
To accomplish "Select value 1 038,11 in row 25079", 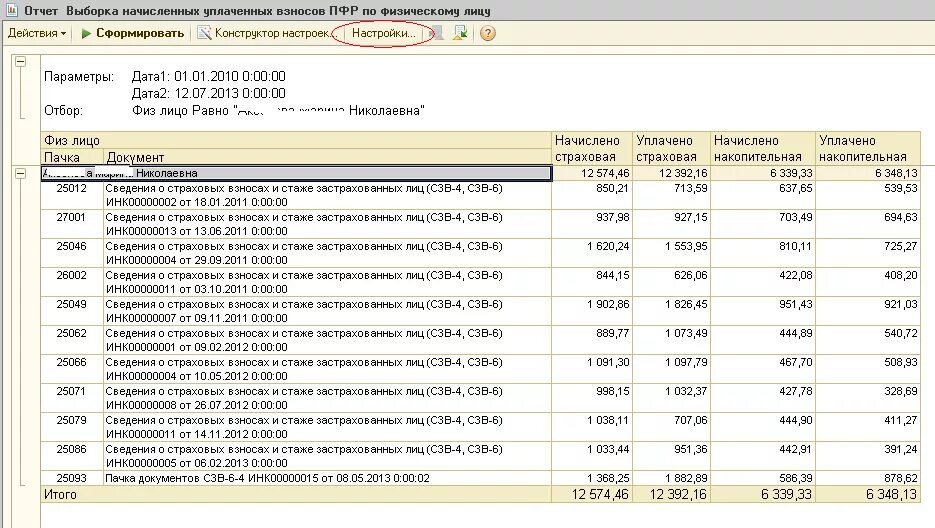I will tap(608, 421).
